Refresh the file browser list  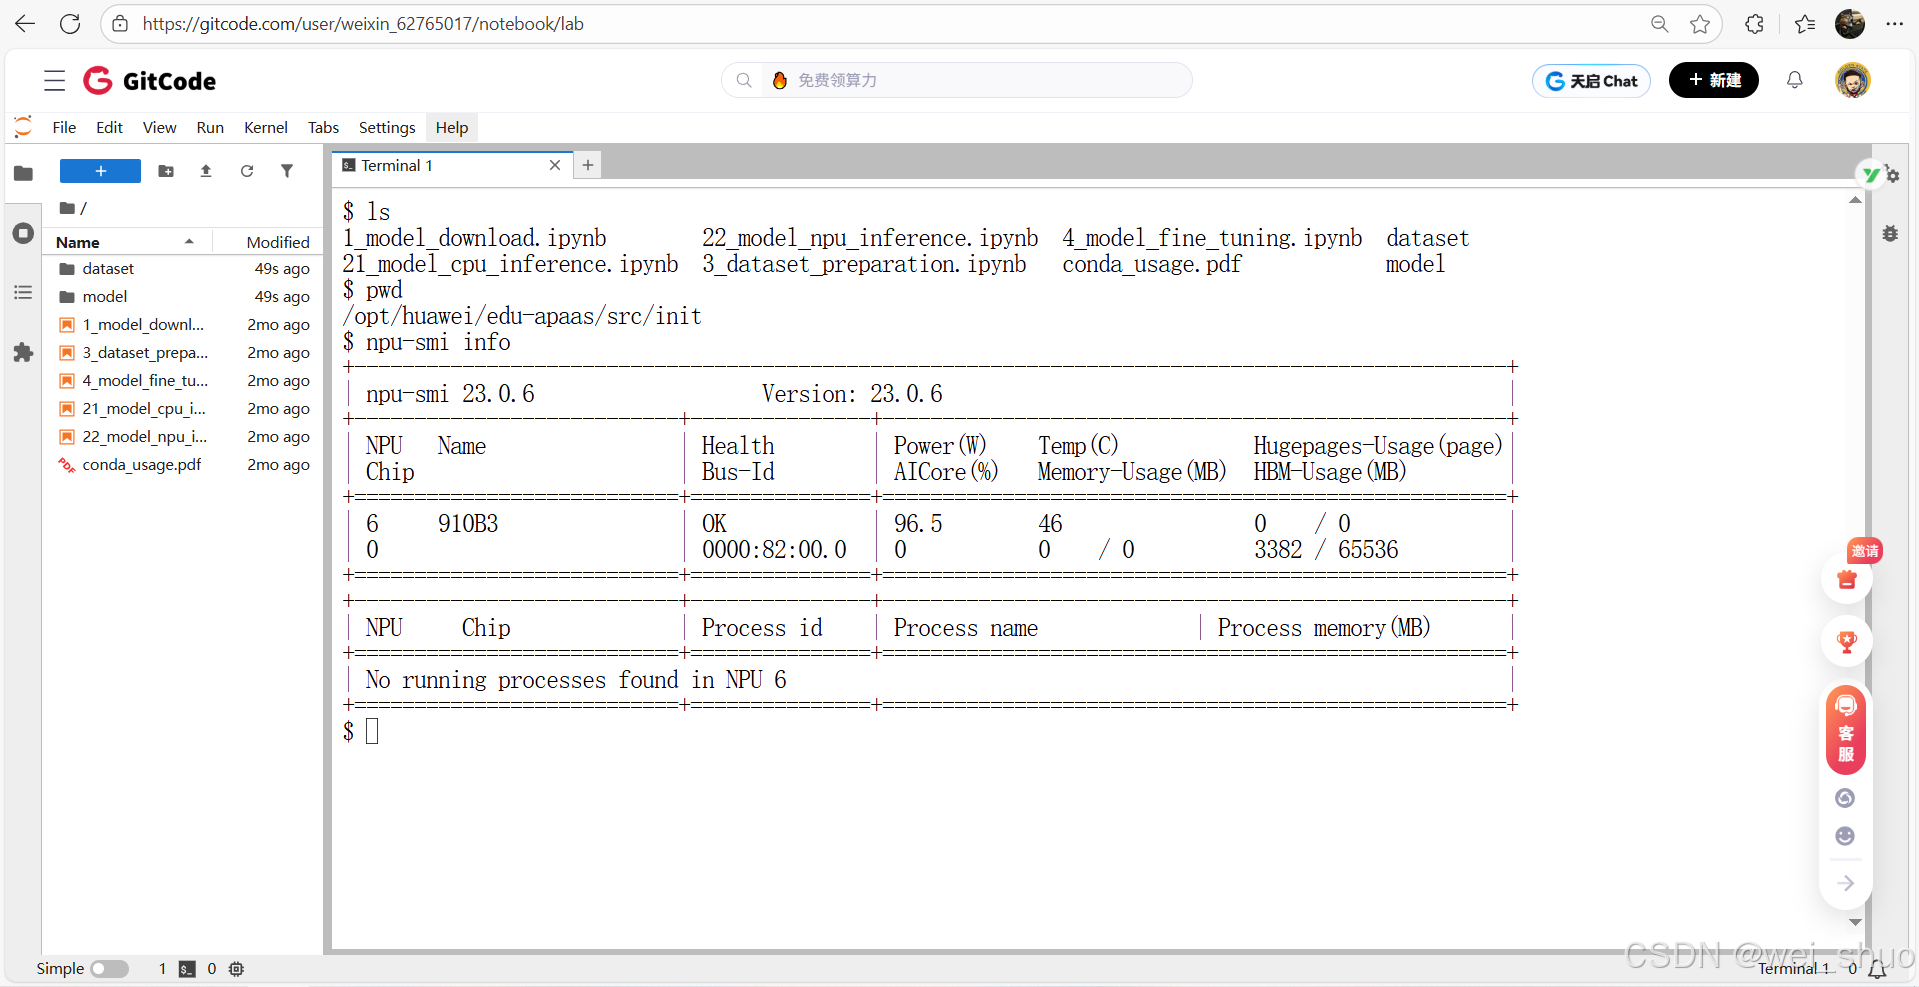(247, 171)
